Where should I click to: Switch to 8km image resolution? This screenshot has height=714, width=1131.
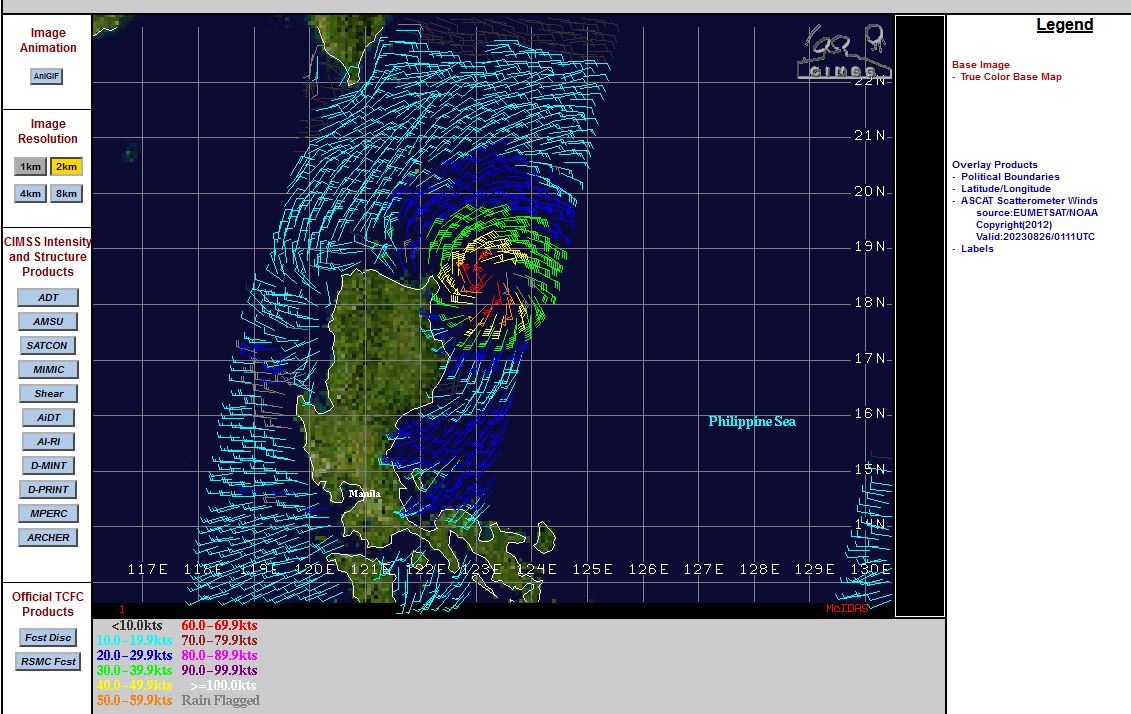pos(66,194)
